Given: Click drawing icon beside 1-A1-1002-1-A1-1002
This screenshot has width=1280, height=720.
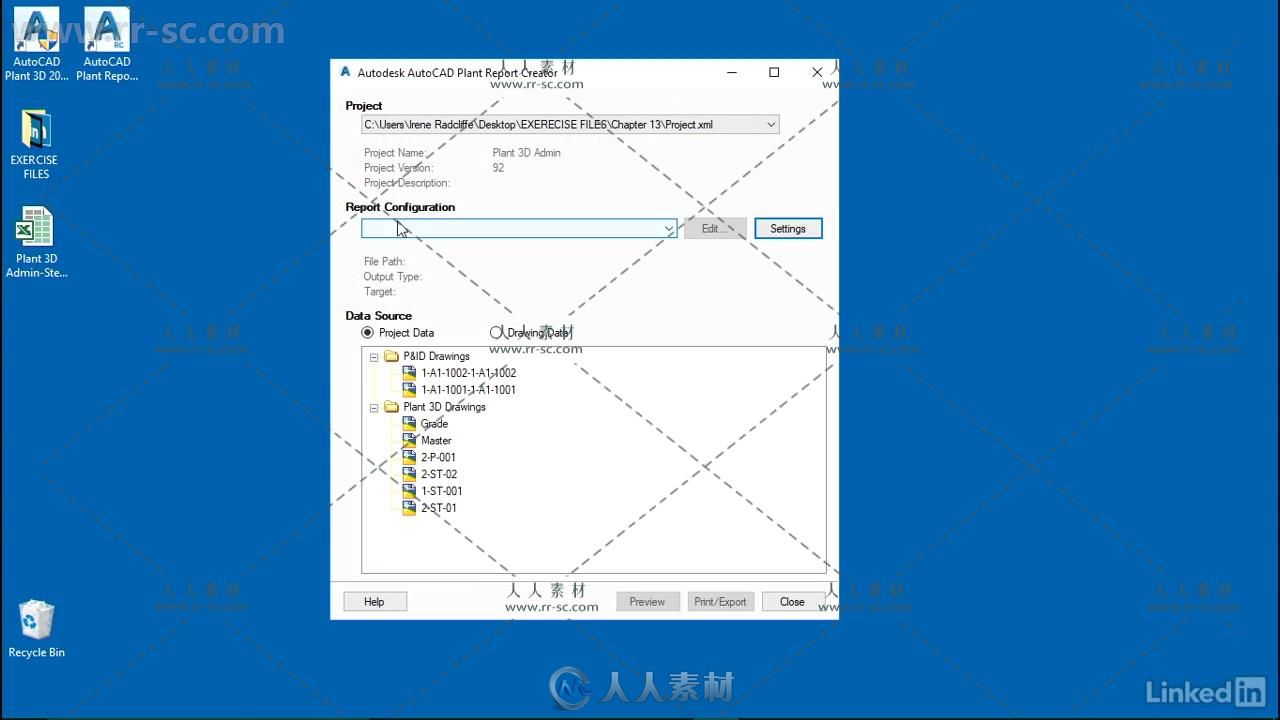Looking at the screenshot, I should (409, 373).
